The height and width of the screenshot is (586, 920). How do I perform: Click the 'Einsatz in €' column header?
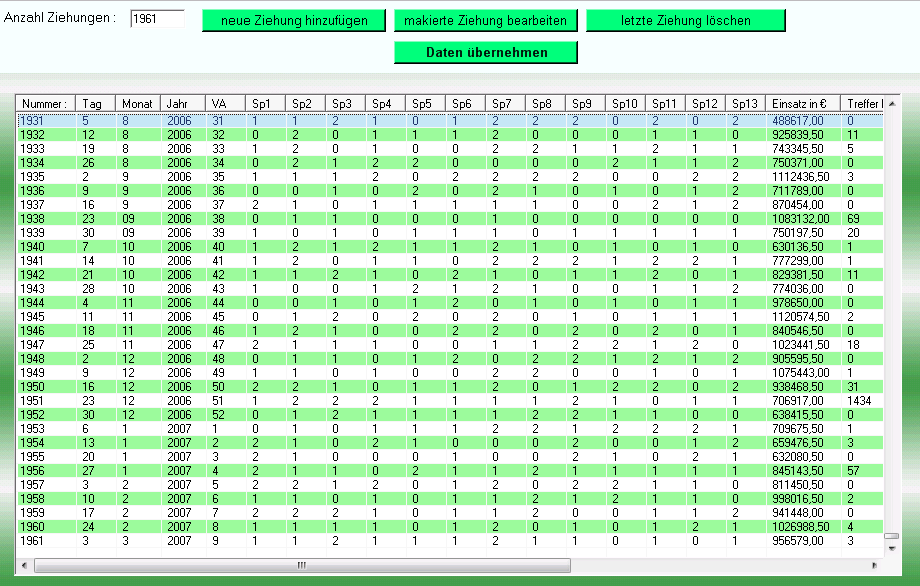point(803,104)
